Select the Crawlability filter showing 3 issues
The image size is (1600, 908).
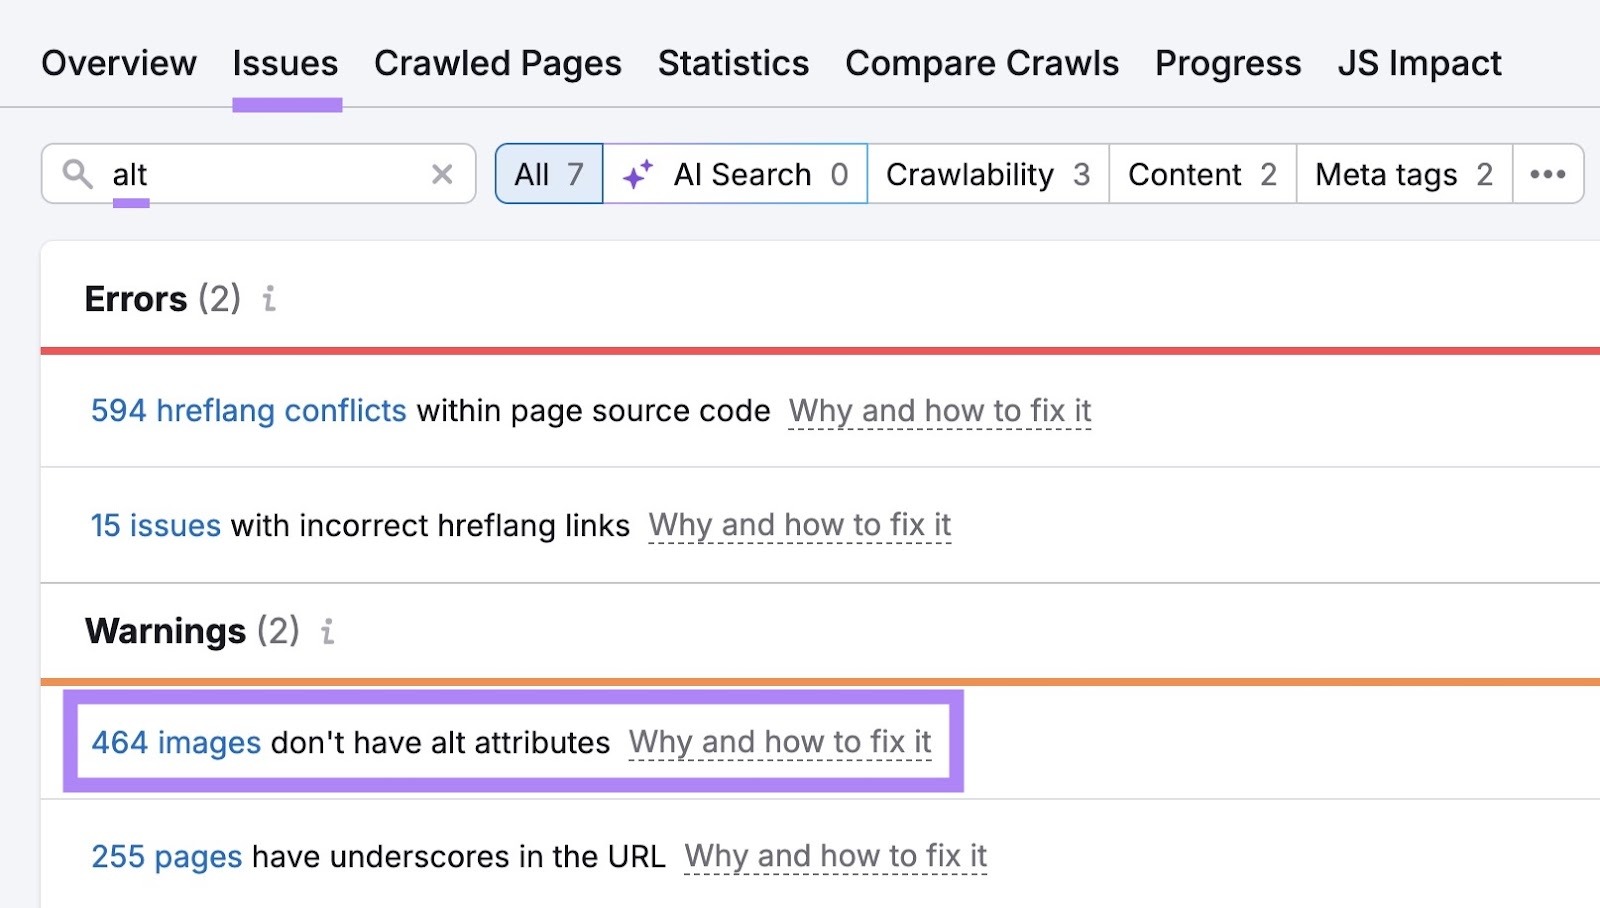pyautogui.click(x=986, y=174)
